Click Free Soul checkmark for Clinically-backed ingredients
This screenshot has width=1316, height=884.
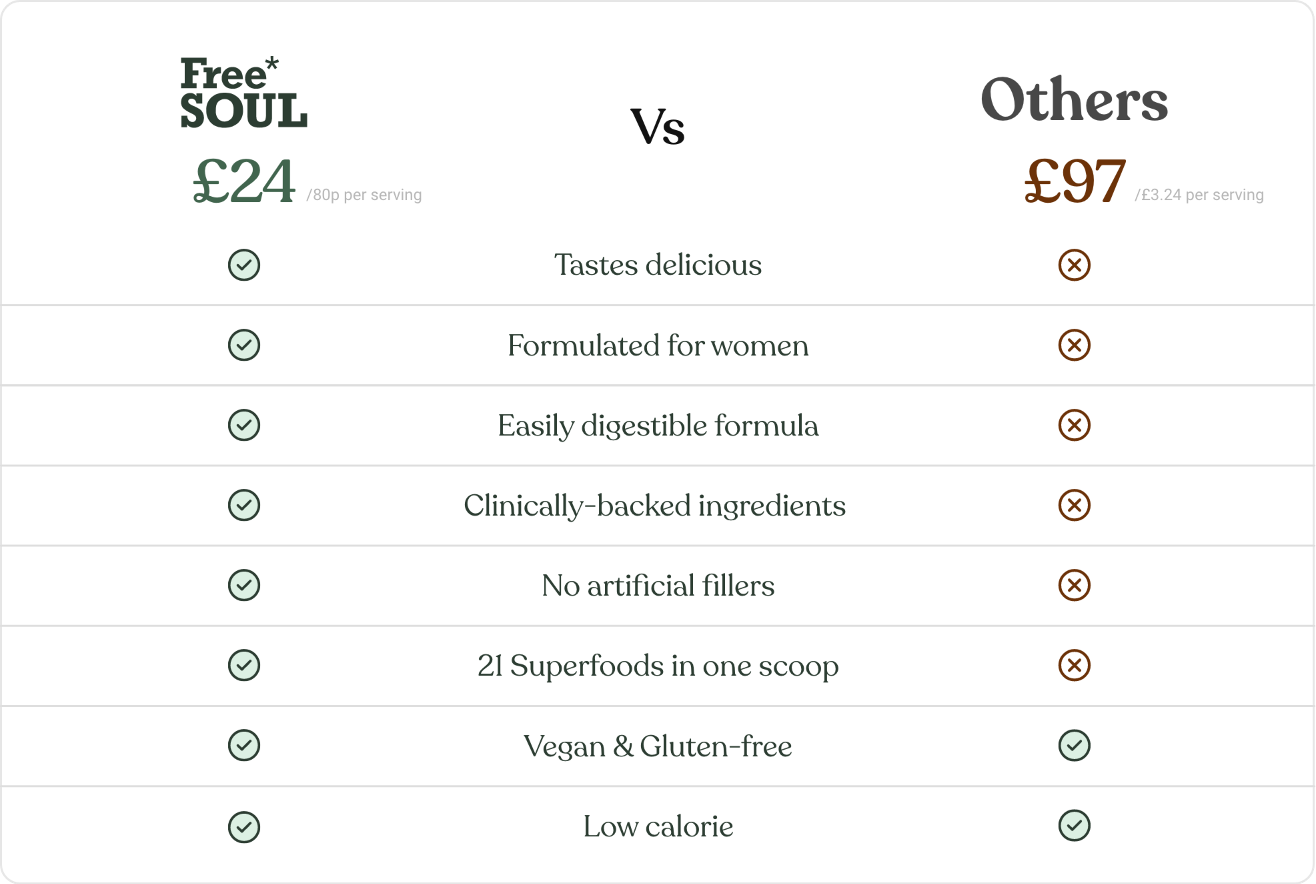pos(244,505)
